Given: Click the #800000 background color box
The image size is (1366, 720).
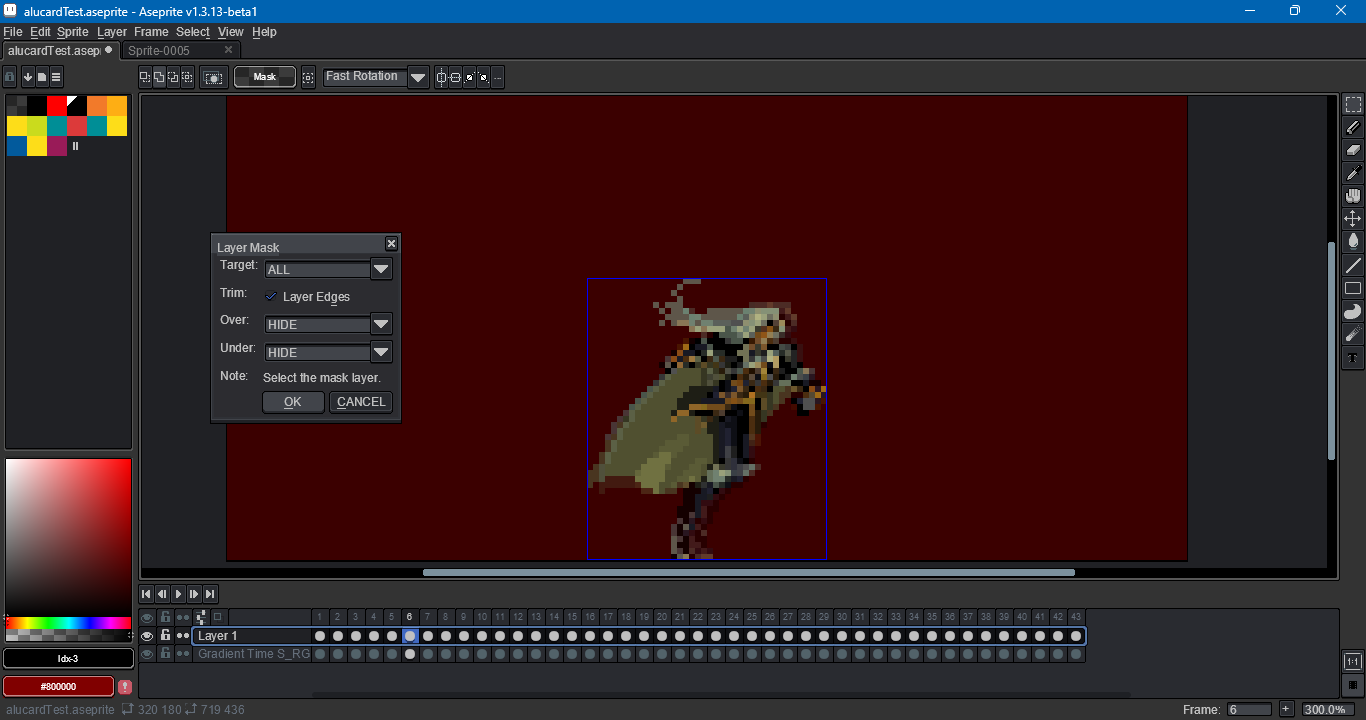Looking at the screenshot, I should 58,687.
